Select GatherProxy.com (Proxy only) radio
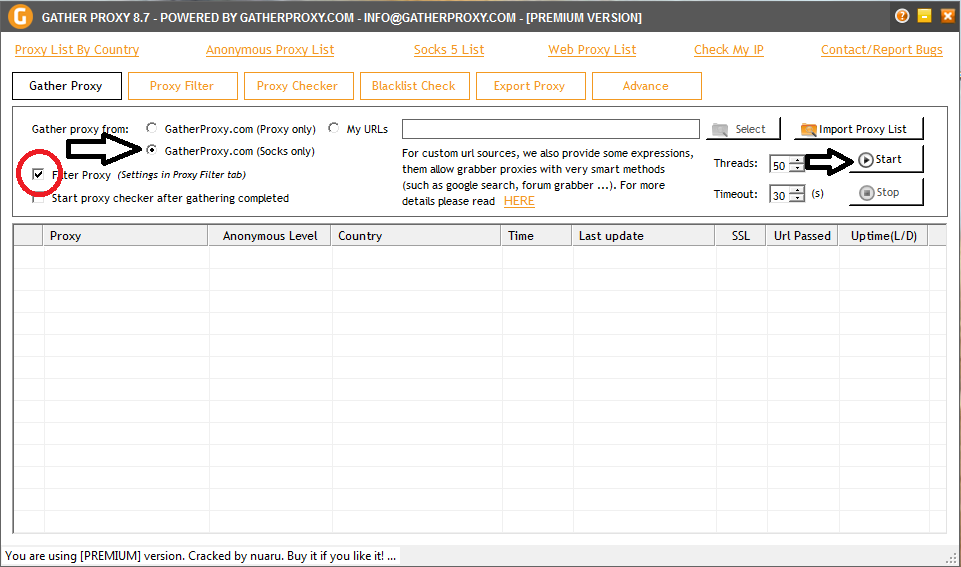This screenshot has height=567, width=961. tap(151, 128)
